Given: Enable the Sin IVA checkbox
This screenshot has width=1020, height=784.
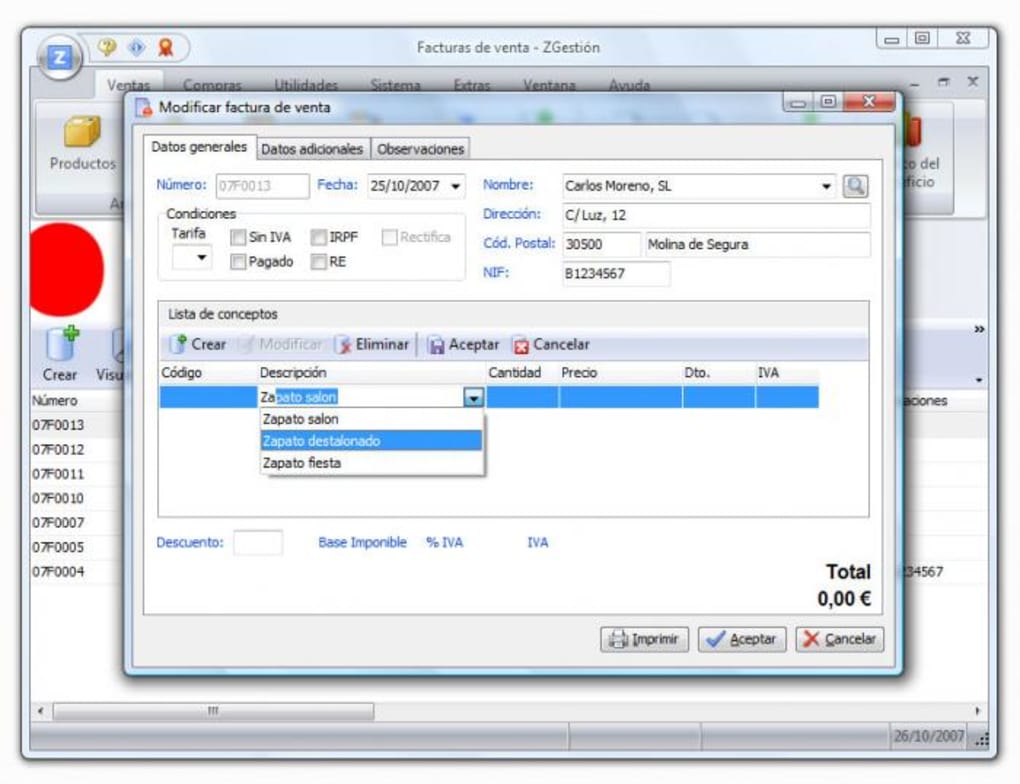Looking at the screenshot, I should click(238, 238).
